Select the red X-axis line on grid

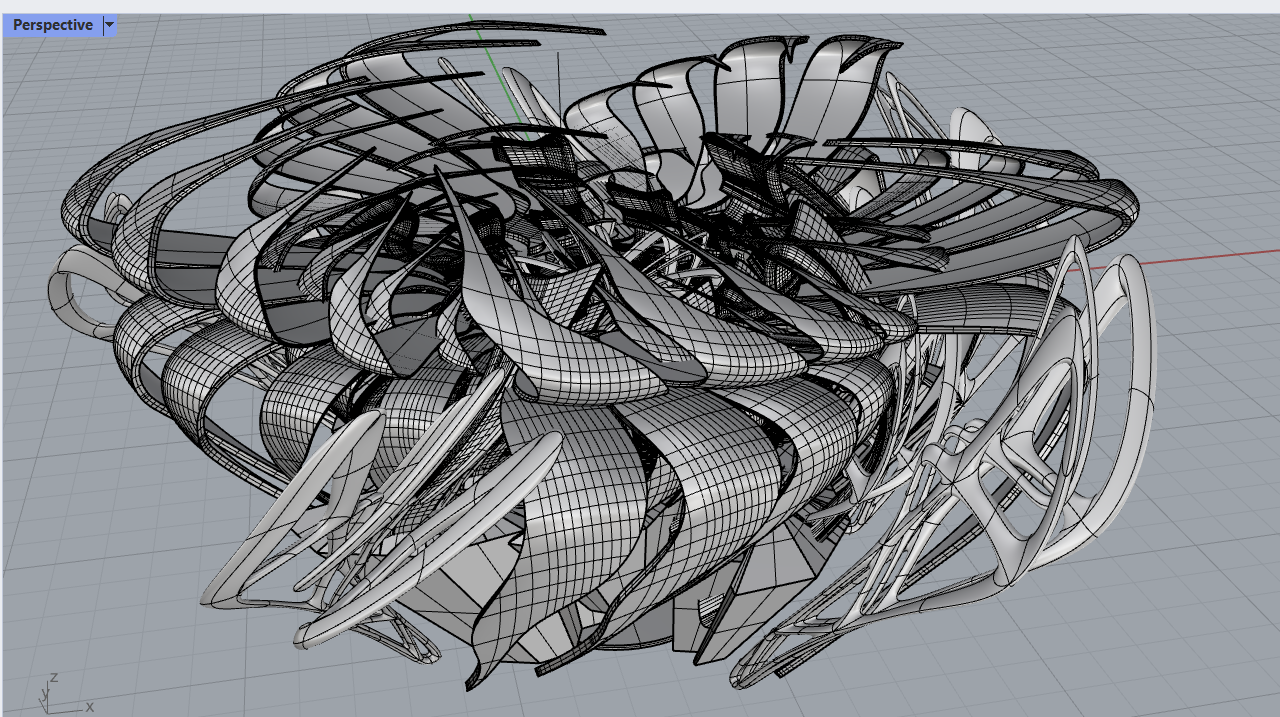1200,257
